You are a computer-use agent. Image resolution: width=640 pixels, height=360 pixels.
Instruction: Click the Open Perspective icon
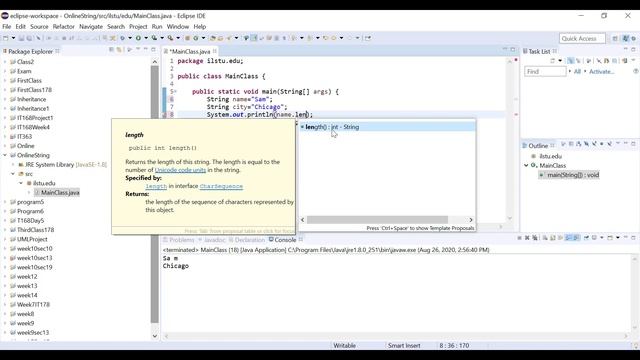[x=615, y=38]
